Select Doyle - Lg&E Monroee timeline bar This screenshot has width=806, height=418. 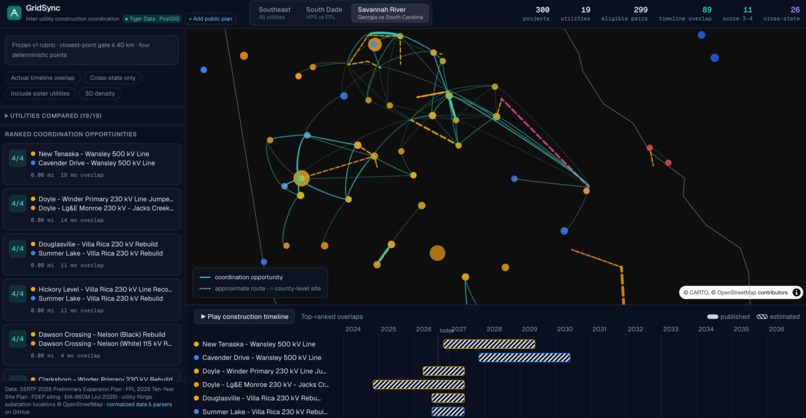coord(418,385)
